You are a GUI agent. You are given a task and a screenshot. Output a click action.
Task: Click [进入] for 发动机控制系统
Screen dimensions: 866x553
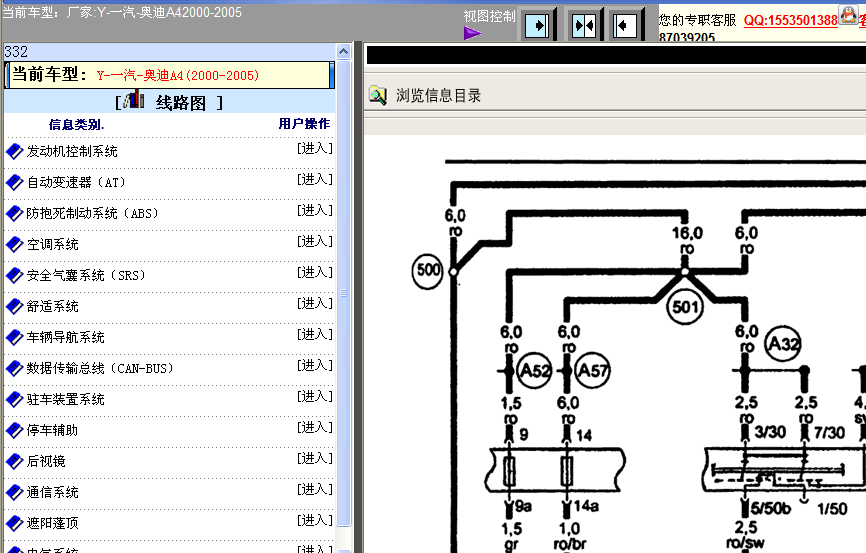pos(315,148)
